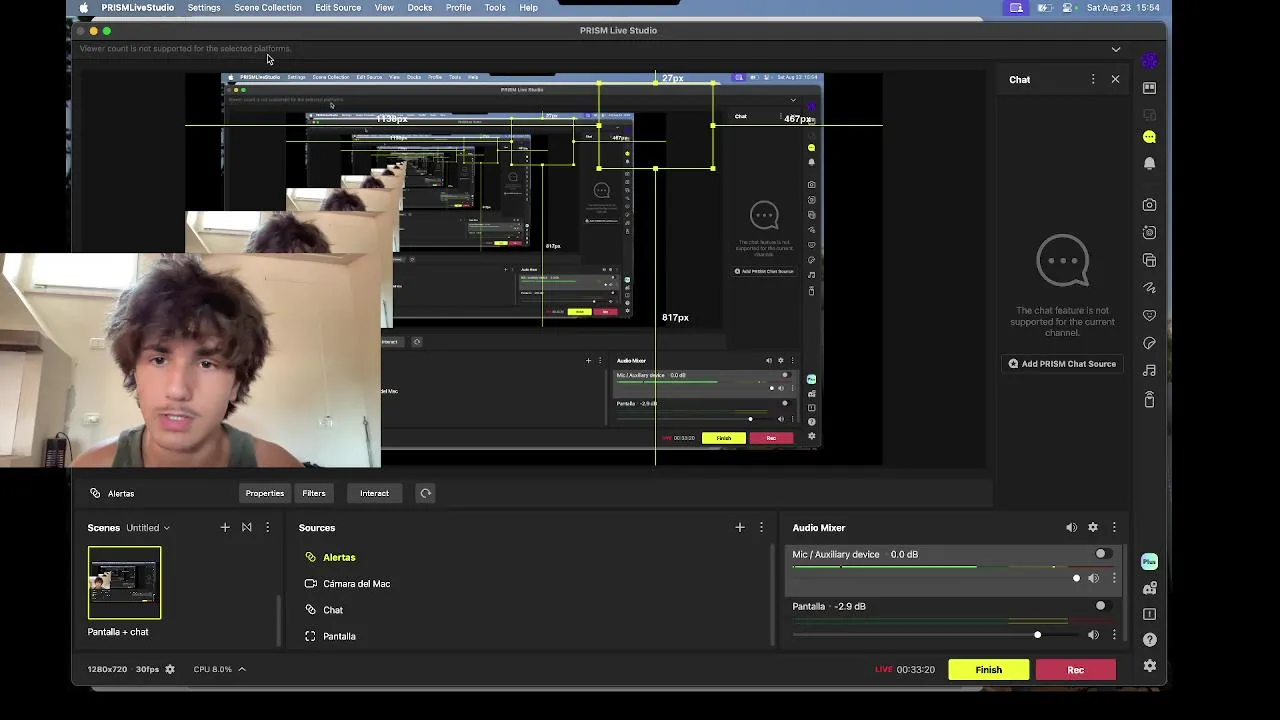Toggle the yellow chat bubble sidebar icon
The width and height of the screenshot is (1280, 720).
point(1149,137)
